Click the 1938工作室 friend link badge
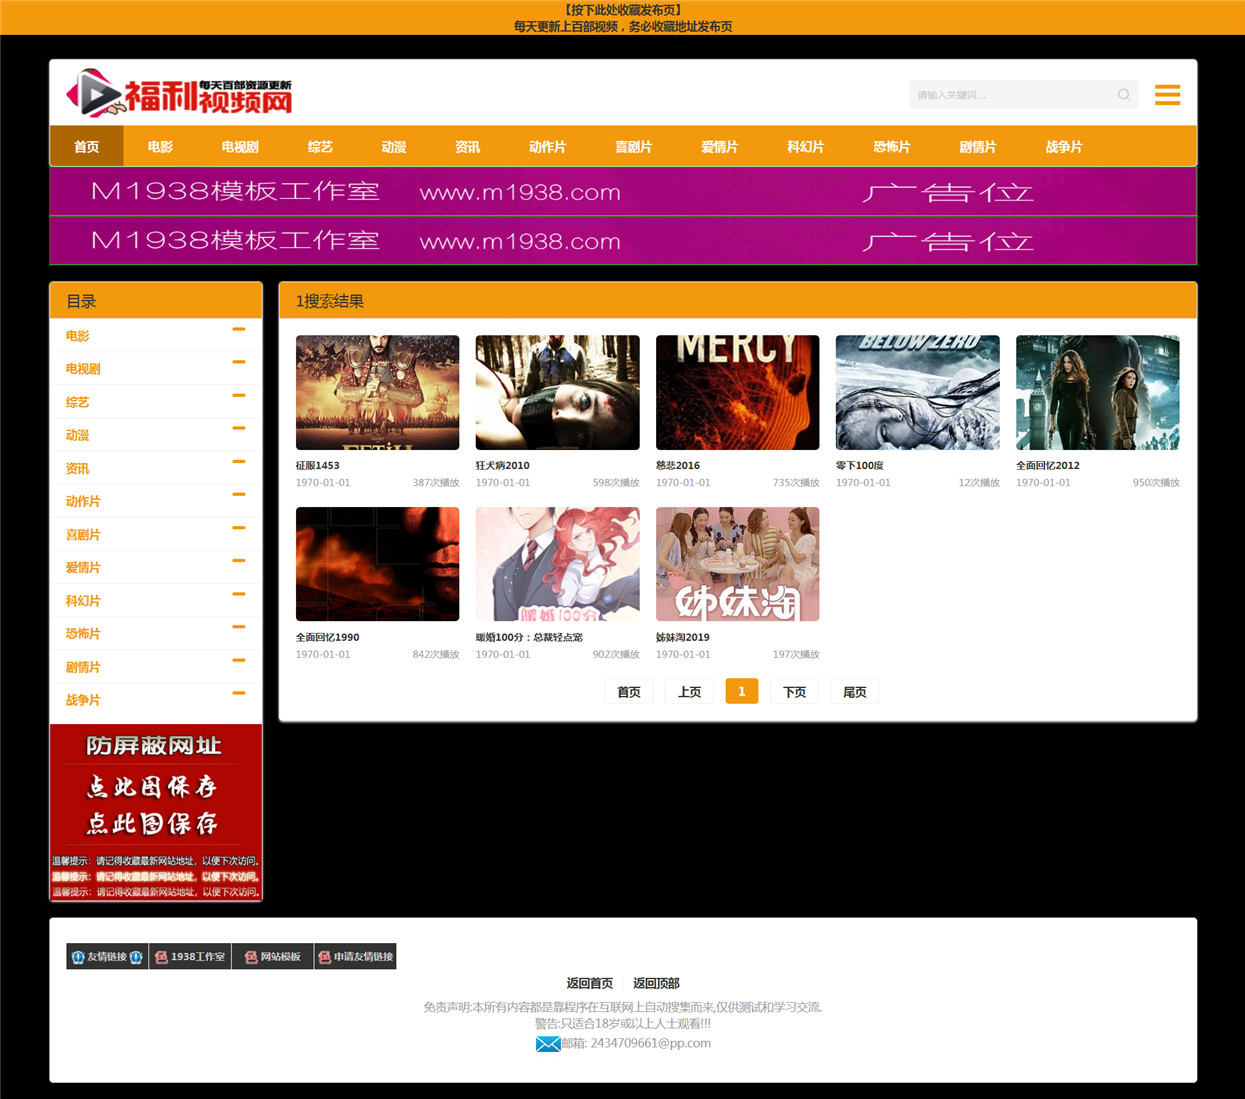This screenshot has height=1099, width=1245. click(190, 957)
